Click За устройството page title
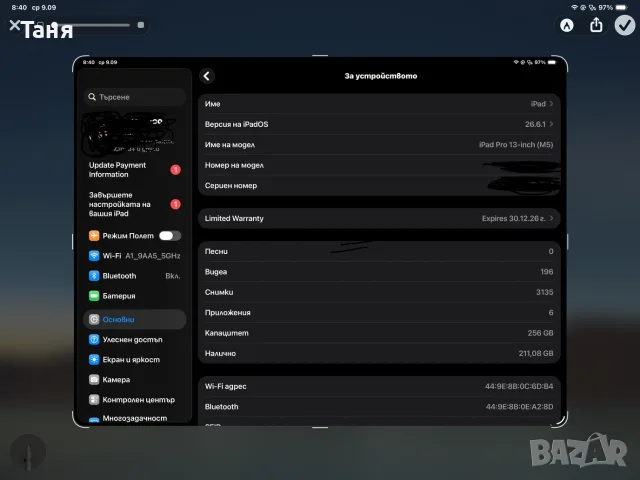 click(380, 76)
